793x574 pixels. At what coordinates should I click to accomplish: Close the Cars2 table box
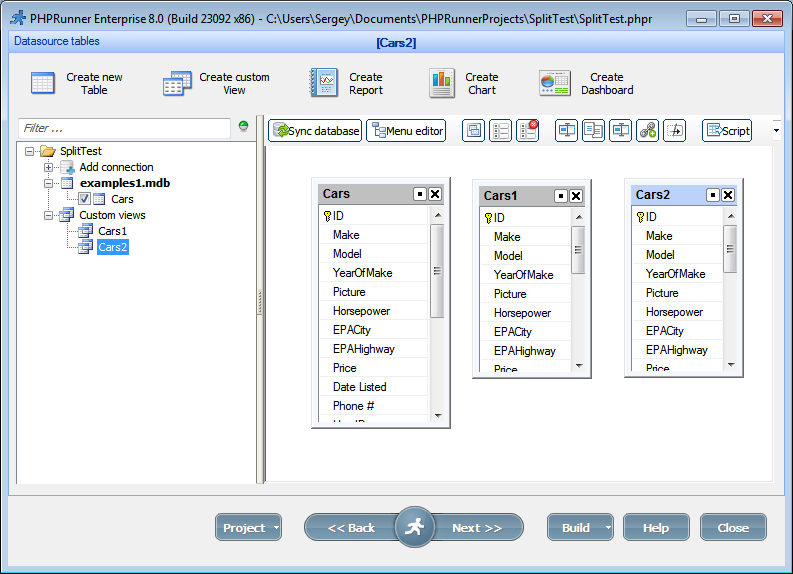click(728, 195)
